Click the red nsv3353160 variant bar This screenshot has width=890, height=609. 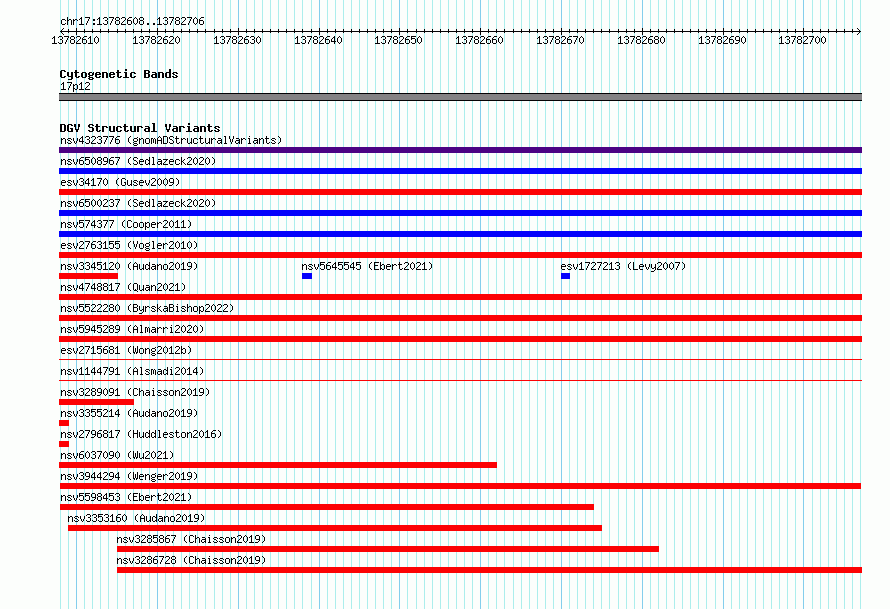[x=335, y=528]
